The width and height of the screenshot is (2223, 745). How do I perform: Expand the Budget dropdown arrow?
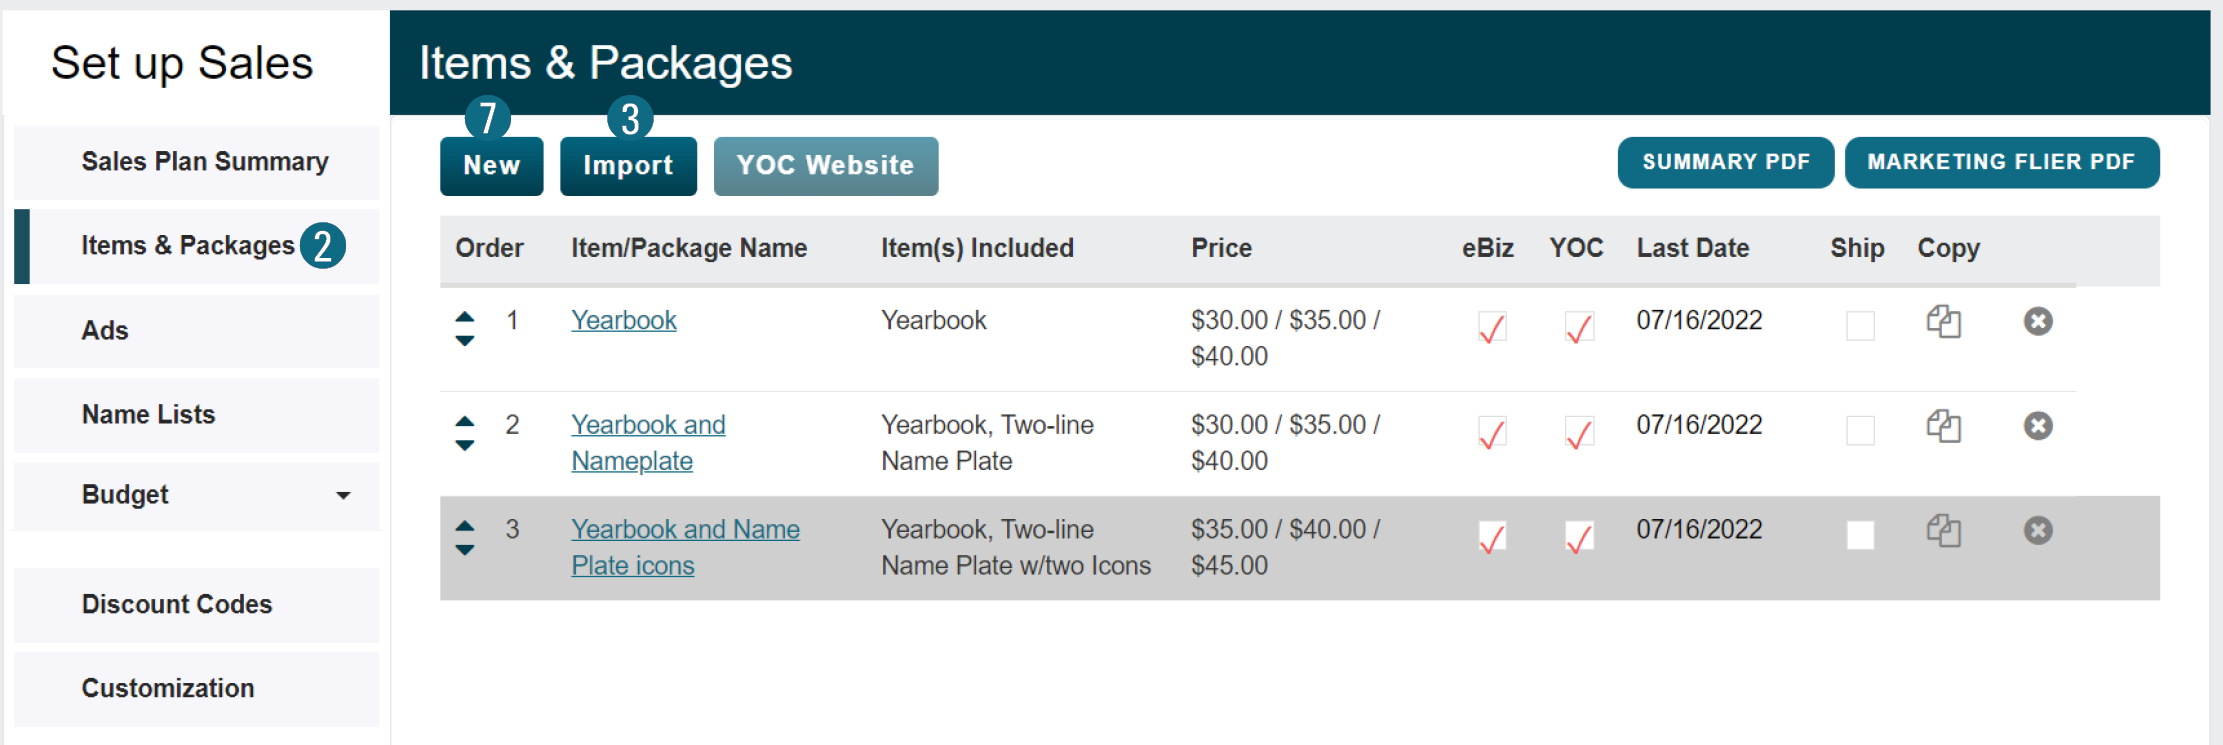(x=343, y=495)
